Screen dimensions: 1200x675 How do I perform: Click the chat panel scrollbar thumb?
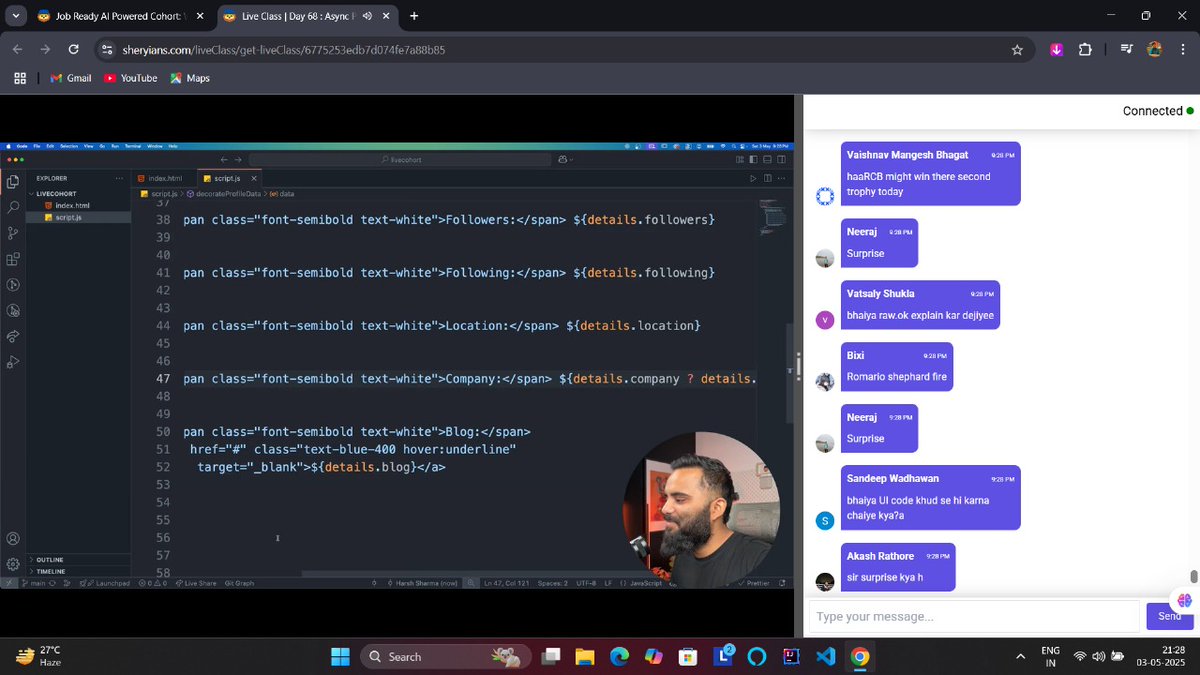click(x=1193, y=577)
